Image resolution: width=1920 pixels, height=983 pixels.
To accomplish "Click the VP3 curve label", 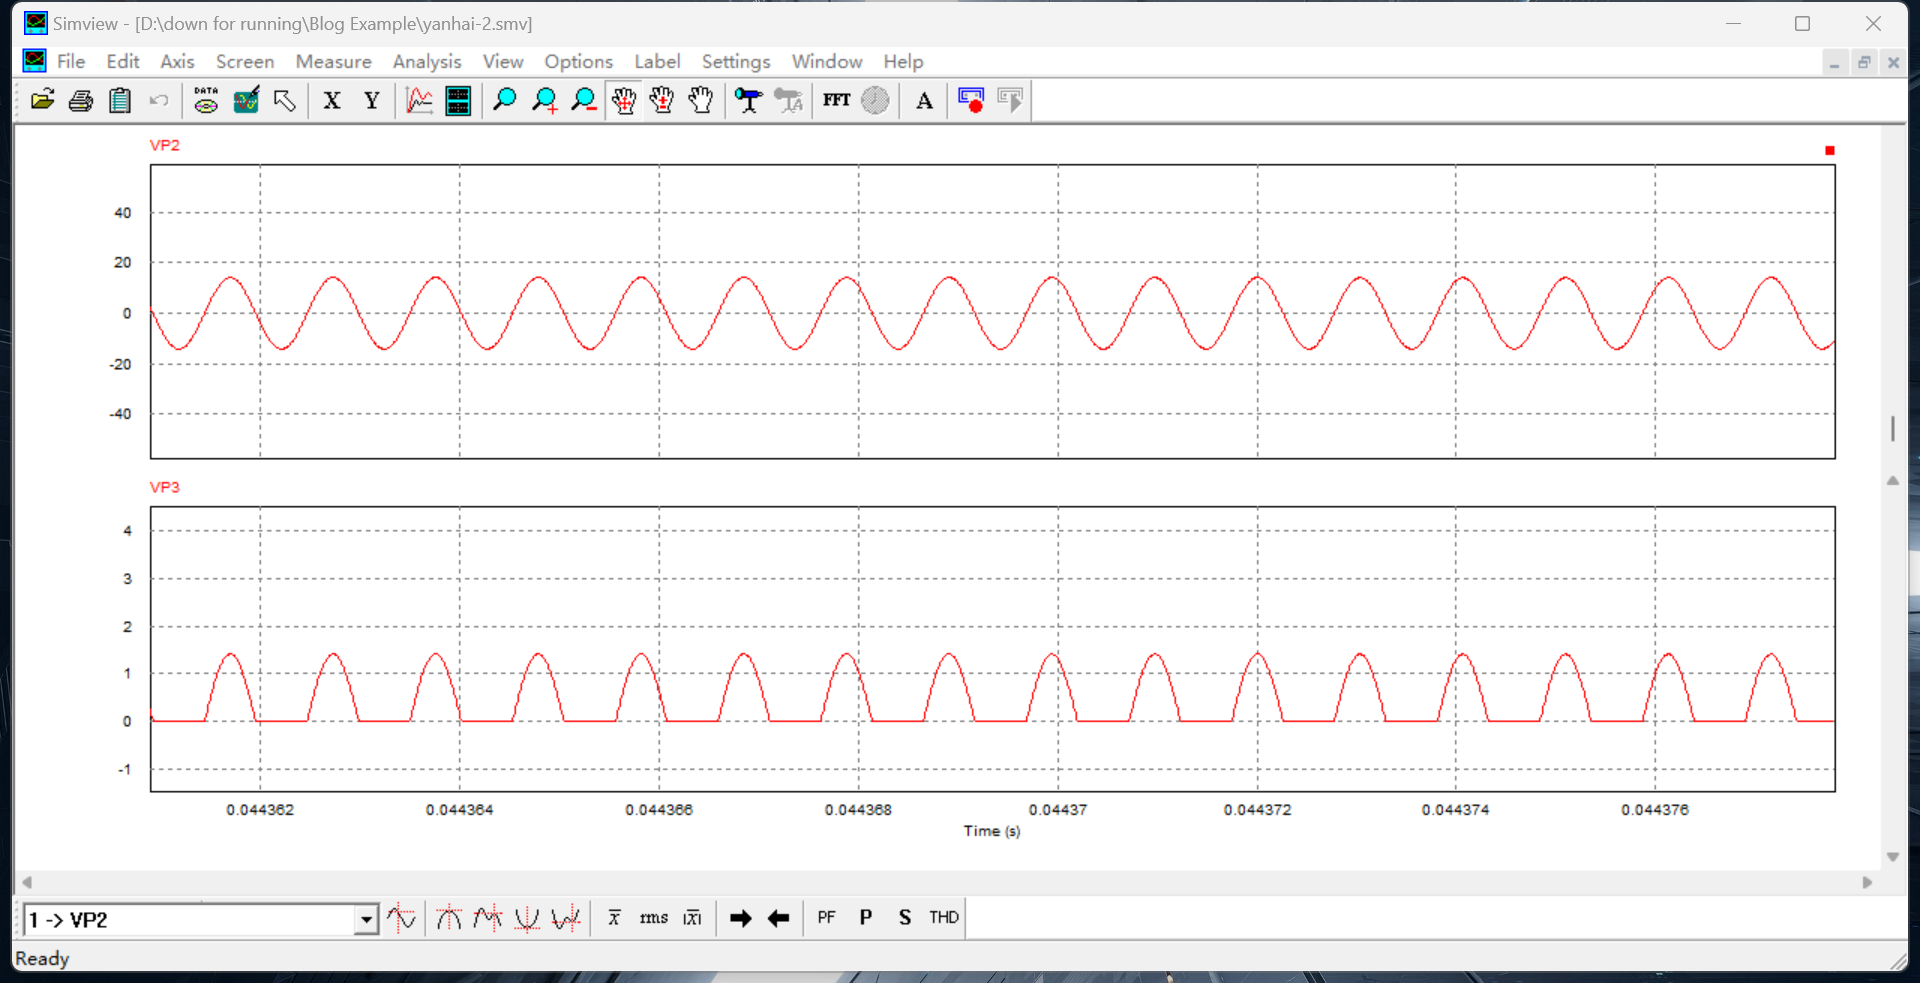I will coord(165,487).
